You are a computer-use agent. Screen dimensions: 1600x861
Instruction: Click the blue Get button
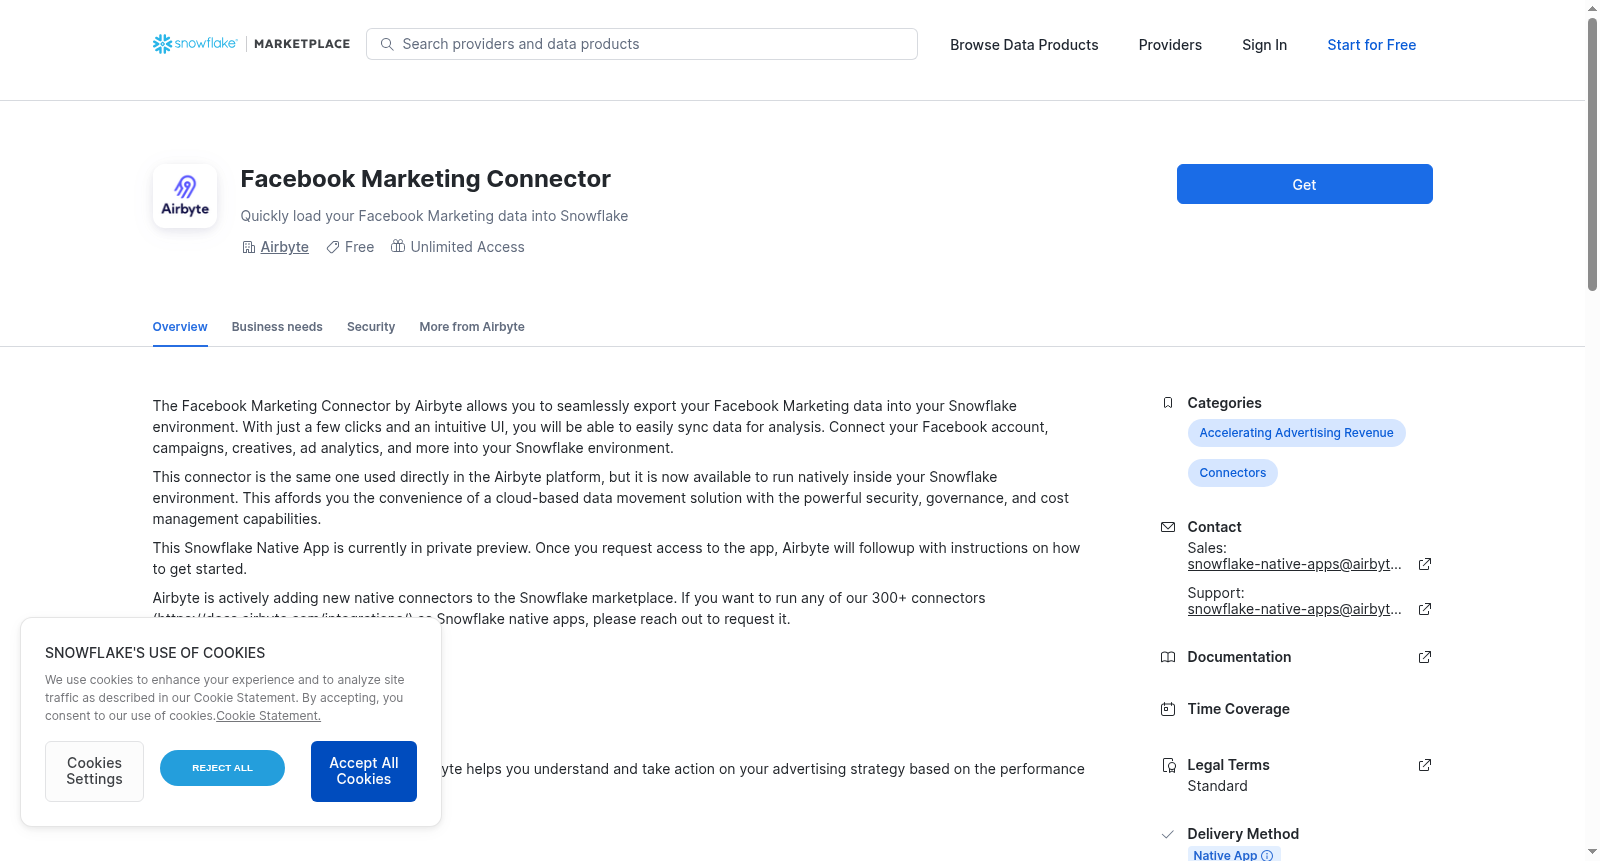click(x=1304, y=184)
